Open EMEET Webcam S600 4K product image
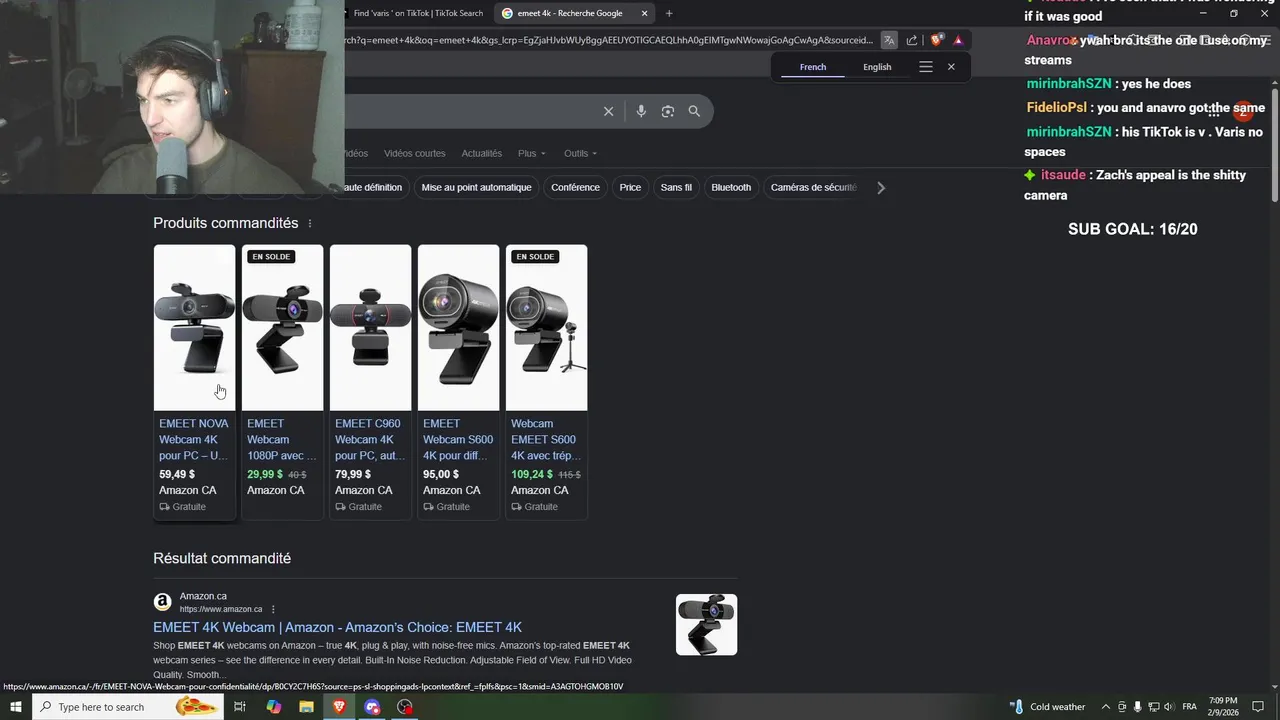 tap(458, 327)
